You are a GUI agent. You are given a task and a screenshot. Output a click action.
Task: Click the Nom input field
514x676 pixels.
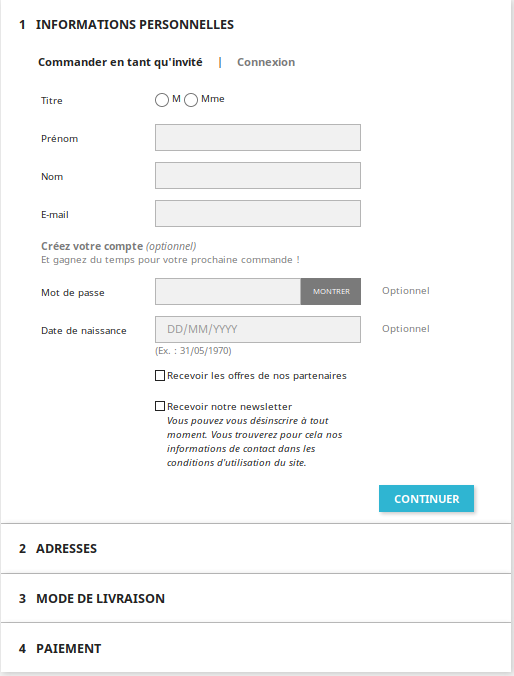[258, 175]
